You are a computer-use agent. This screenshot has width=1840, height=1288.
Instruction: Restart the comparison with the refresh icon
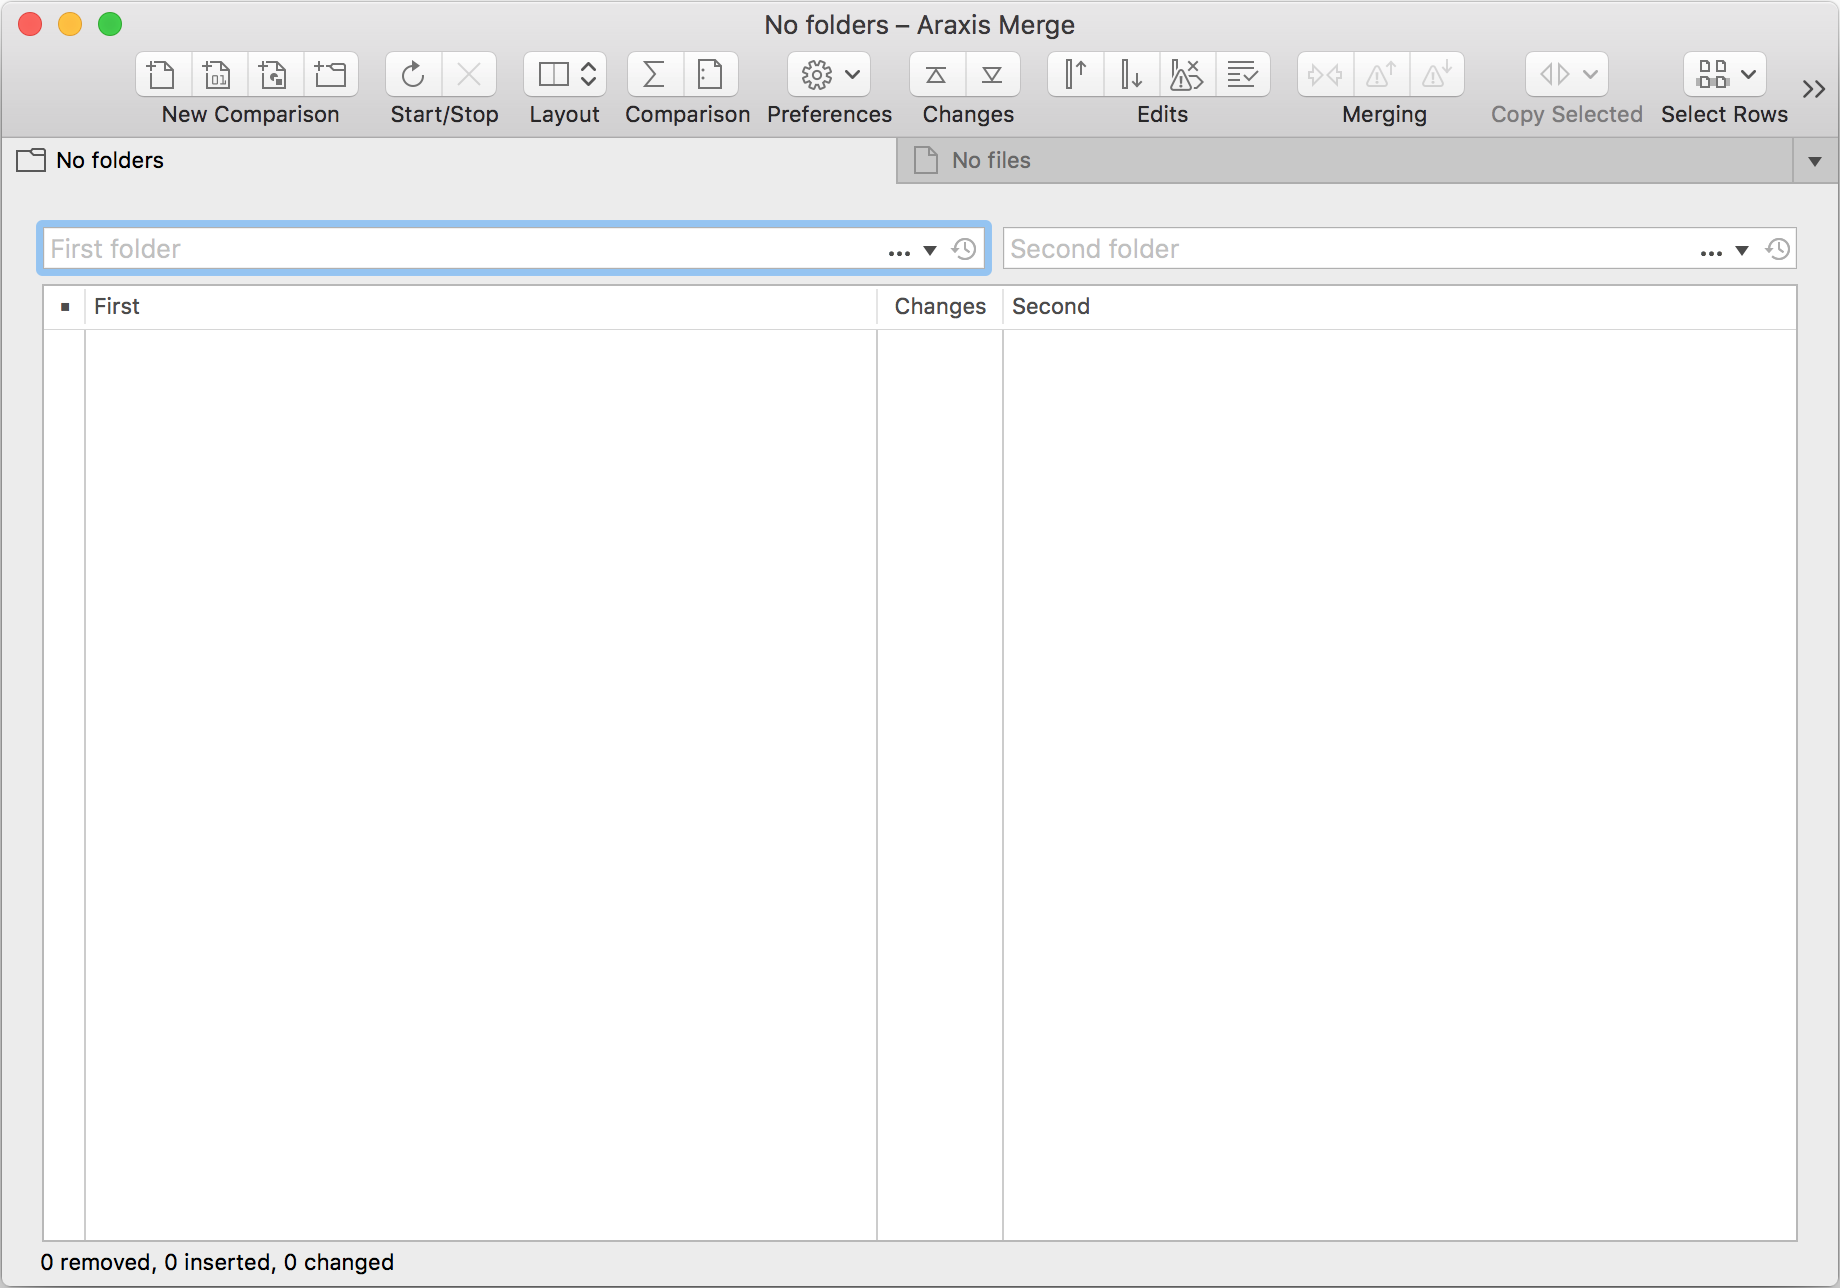click(x=412, y=74)
